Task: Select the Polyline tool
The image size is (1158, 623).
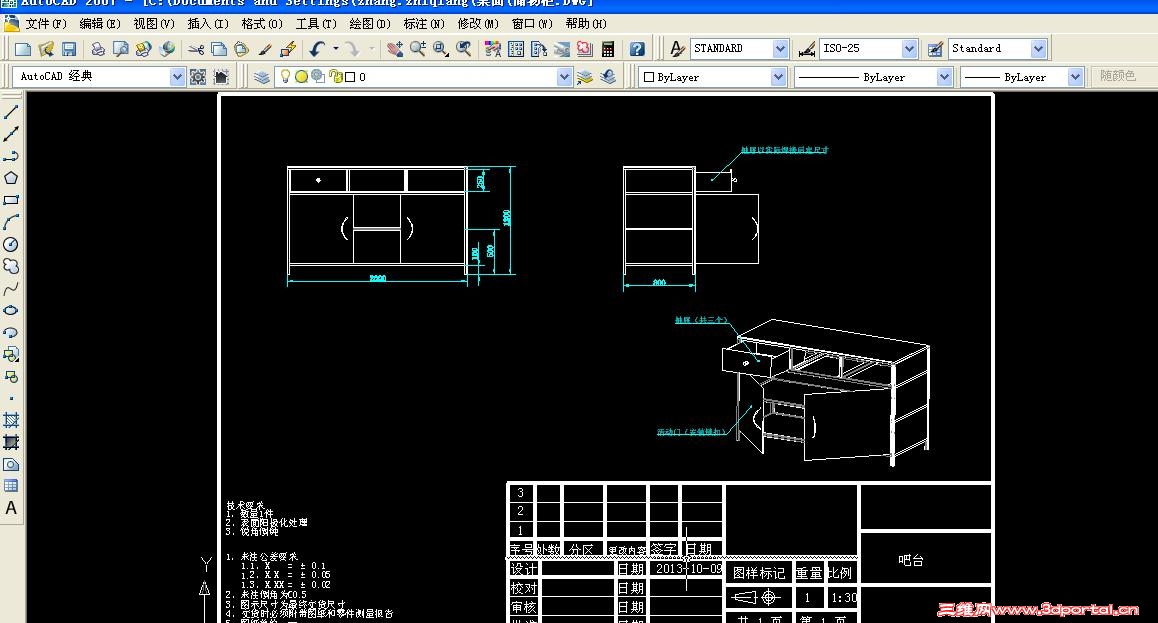Action: pyautogui.click(x=11, y=156)
